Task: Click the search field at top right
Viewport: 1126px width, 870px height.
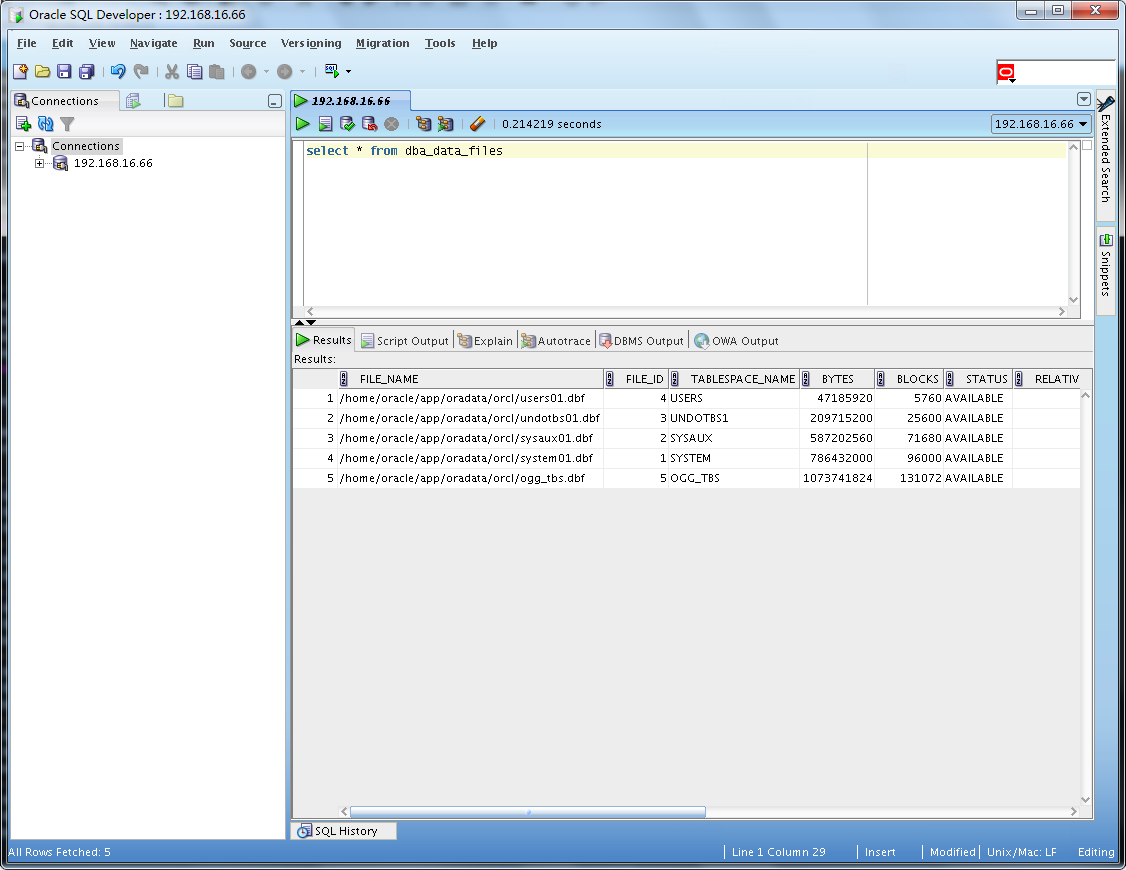Action: tap(1066, 72)
